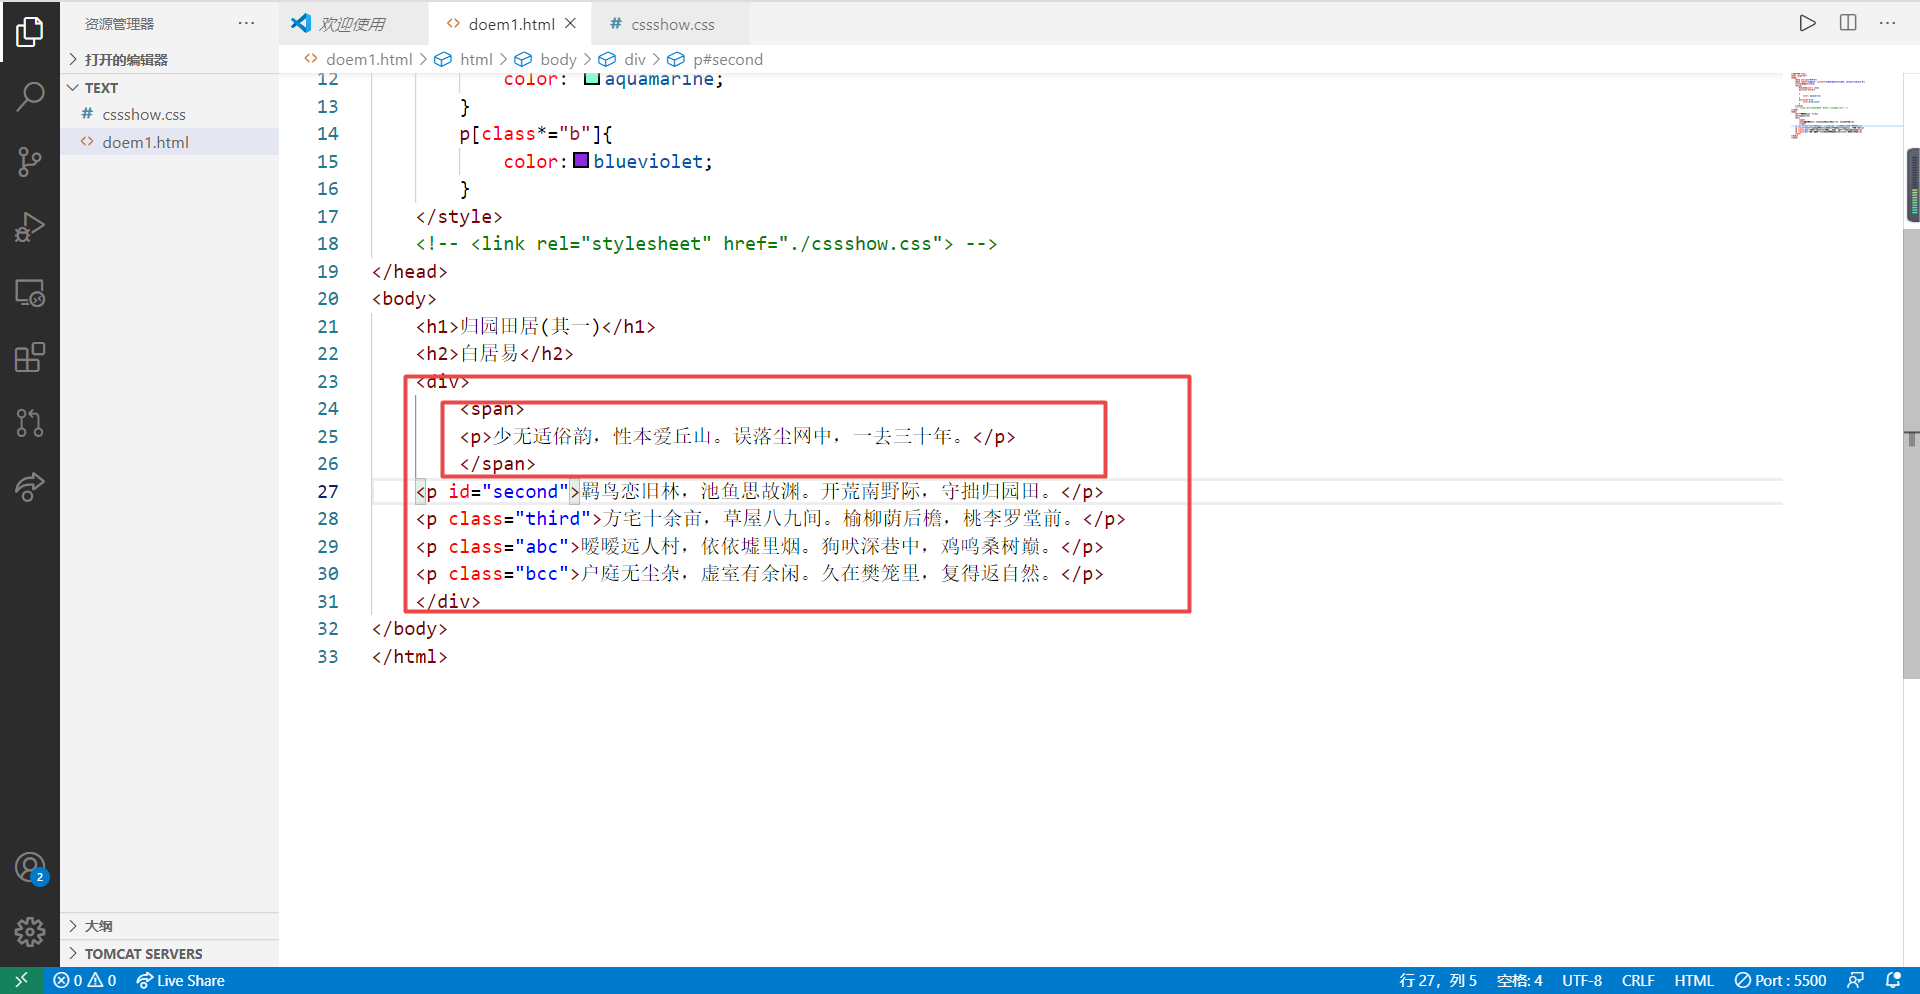
Task: Open the Accounts menu icon
Action: (30, 868)
